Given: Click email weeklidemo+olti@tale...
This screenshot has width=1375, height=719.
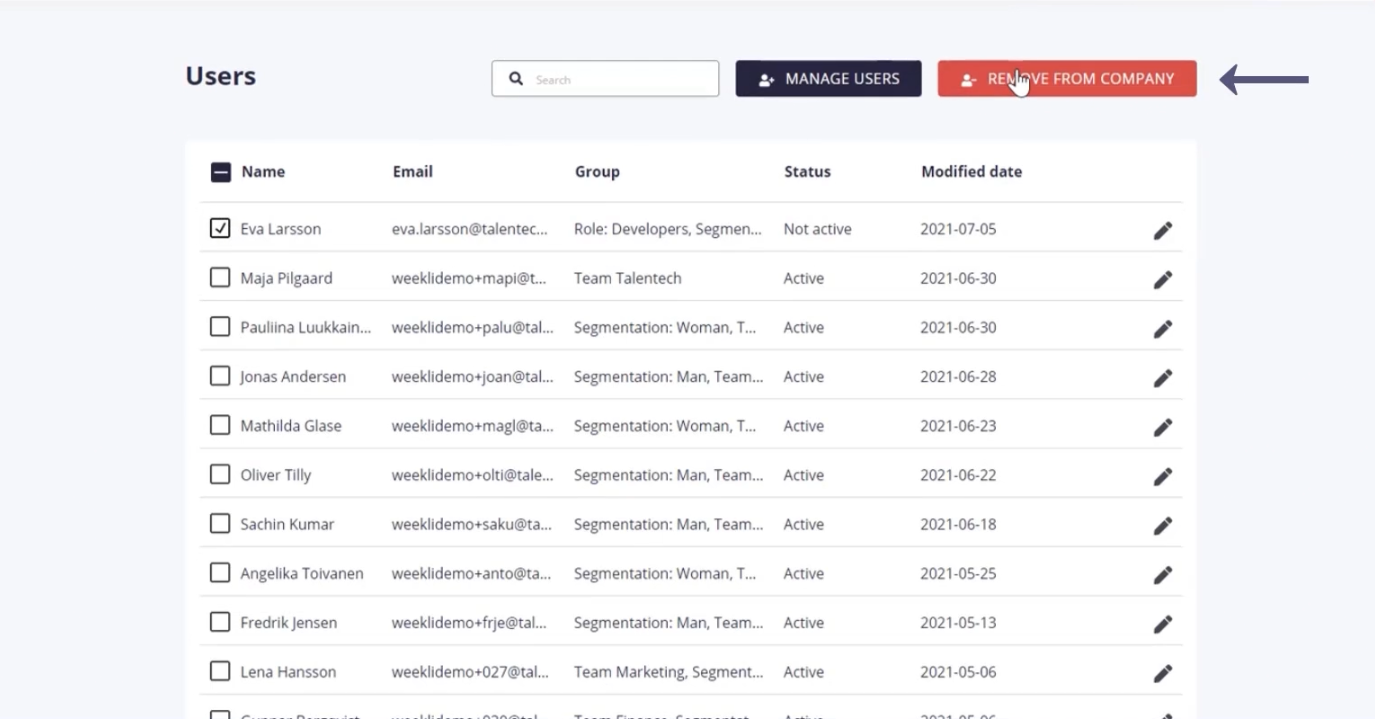Looking at the screenshot, I should coord(472,475).
